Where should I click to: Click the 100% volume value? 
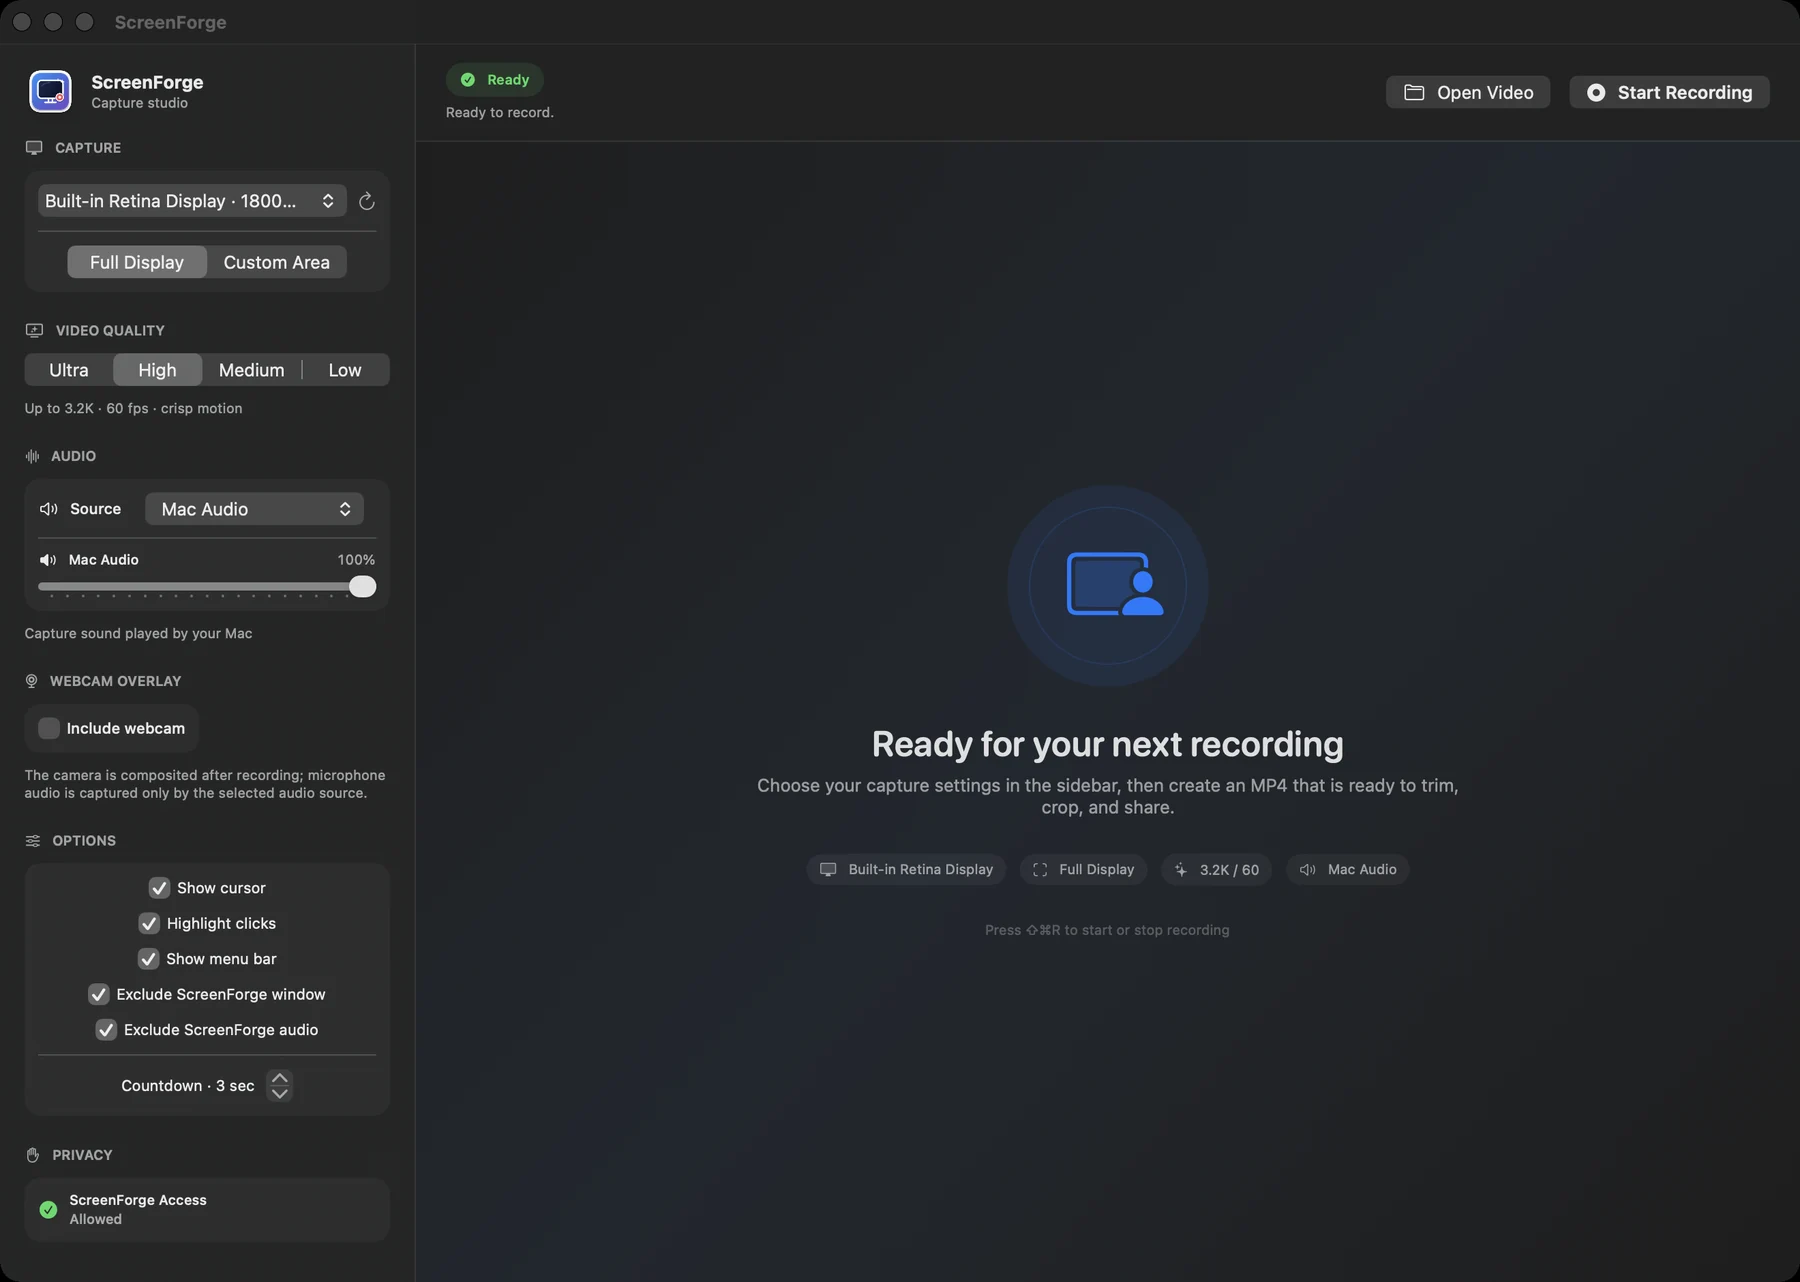coord(356,560)
